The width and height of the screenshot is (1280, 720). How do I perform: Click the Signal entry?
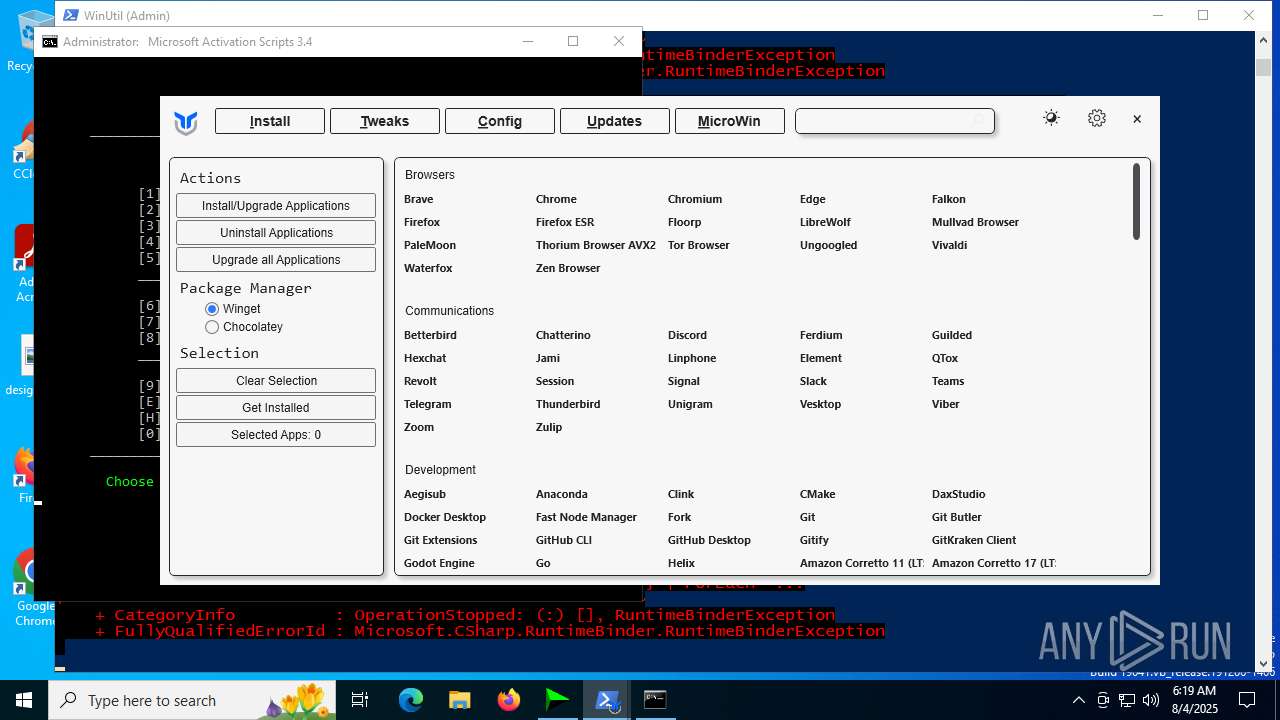pyautogui.click(x=684, y=381)
